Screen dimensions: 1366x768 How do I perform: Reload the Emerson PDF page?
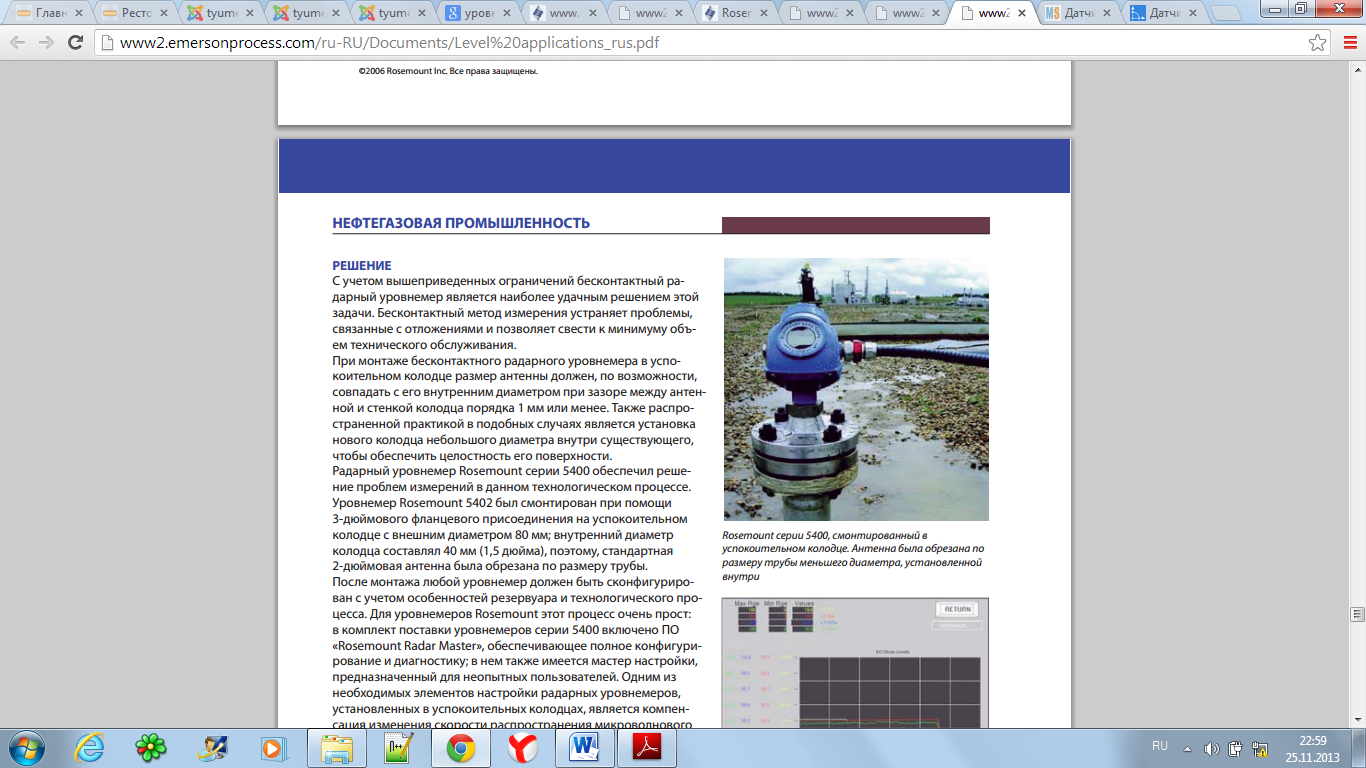tap(75, 43)
